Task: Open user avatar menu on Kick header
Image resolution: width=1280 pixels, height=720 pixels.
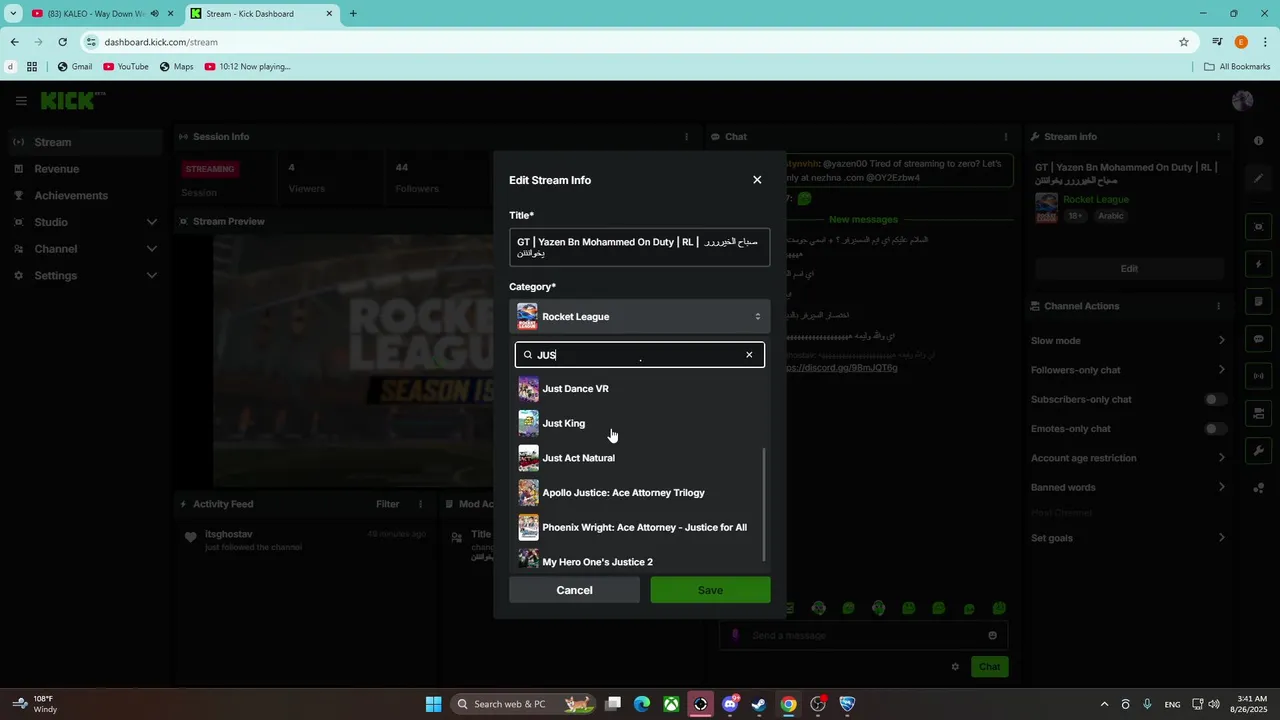Action: click(x=1243, y=101)
